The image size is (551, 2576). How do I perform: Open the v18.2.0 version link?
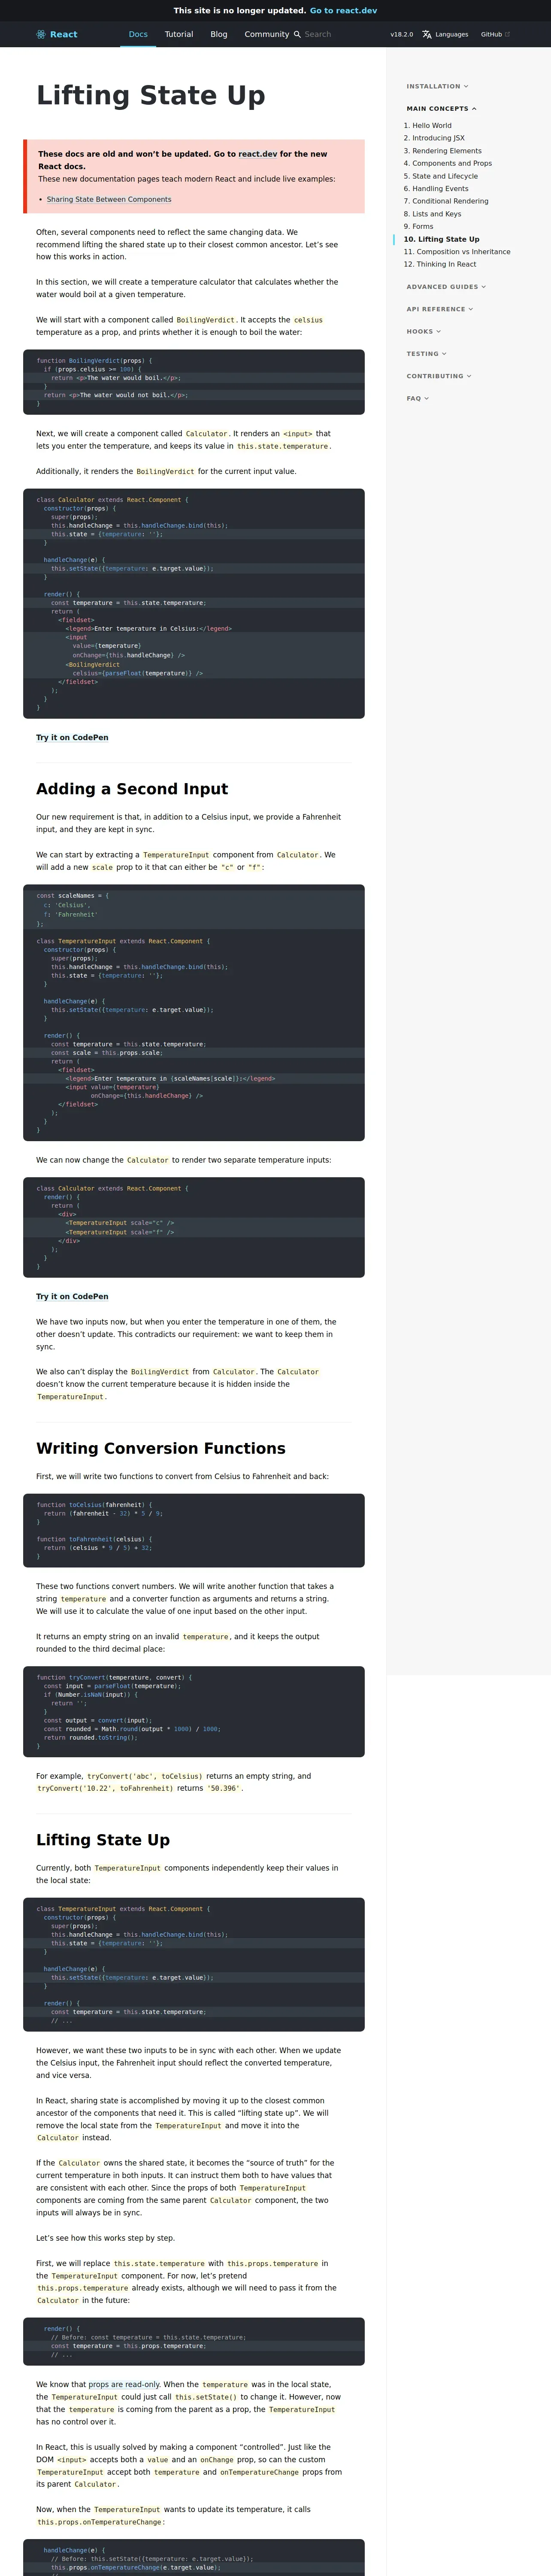pyautogui.click(x=401, y=34)
